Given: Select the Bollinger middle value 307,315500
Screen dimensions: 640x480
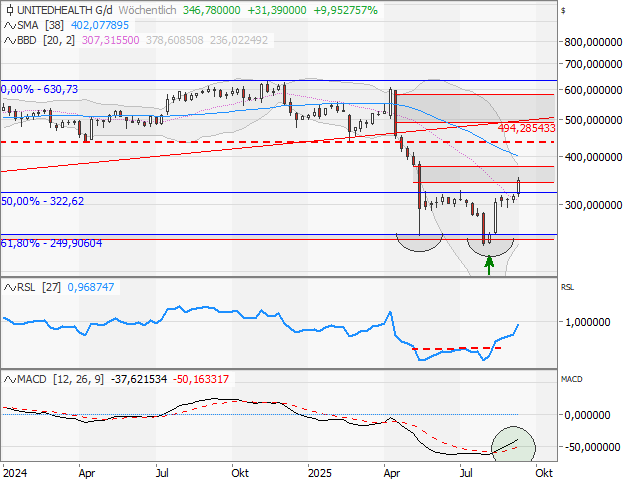Looking at the screenshot, I should tap(111, 40).
